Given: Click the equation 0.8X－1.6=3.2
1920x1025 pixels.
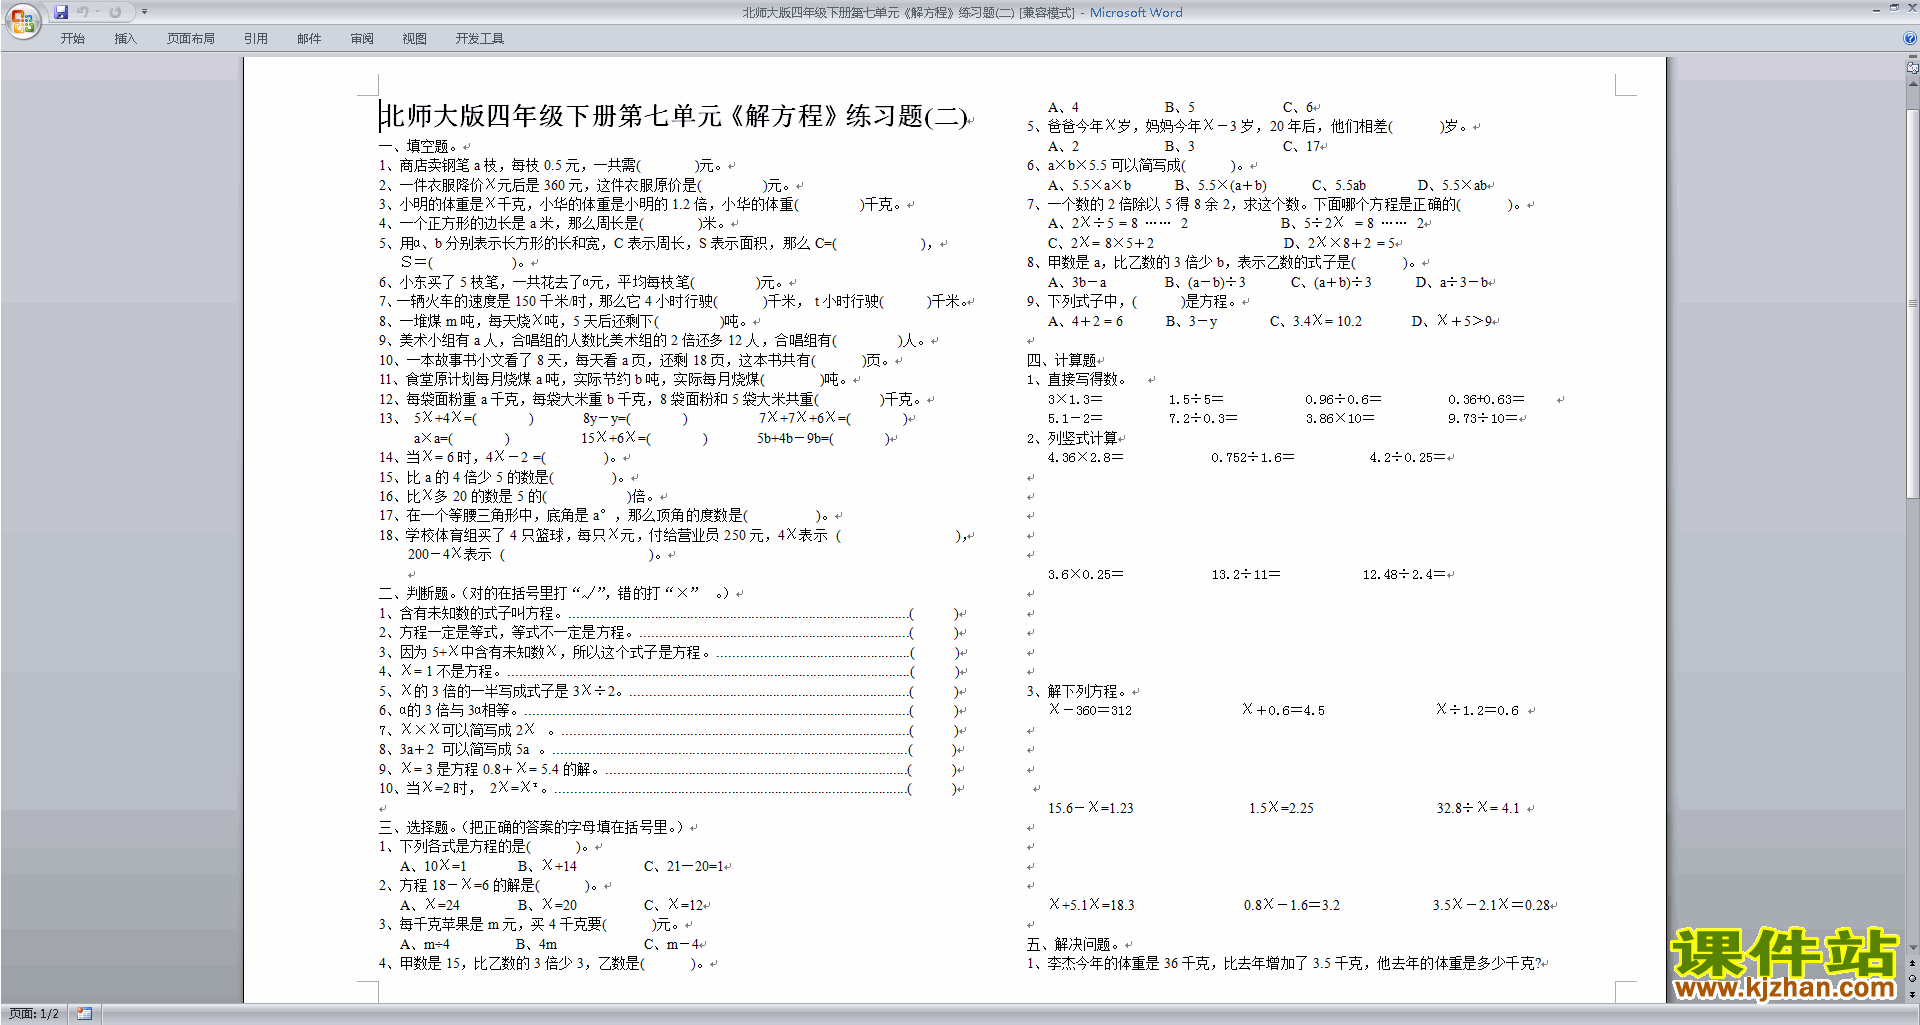Looking at the screenshot, I should [x=1292, y=905].
